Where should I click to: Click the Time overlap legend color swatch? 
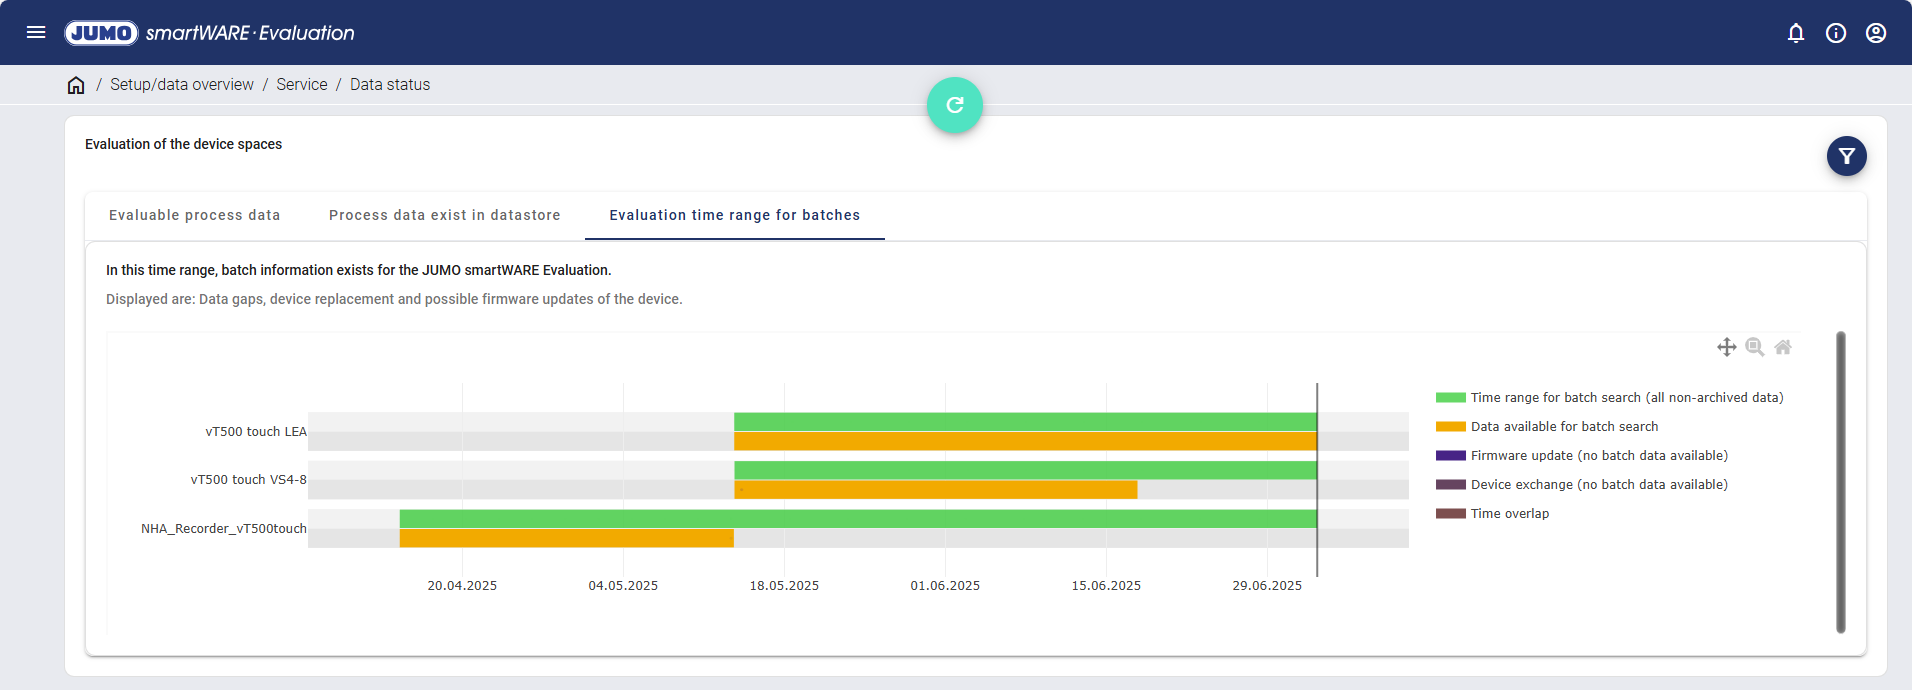point(1450,514)
